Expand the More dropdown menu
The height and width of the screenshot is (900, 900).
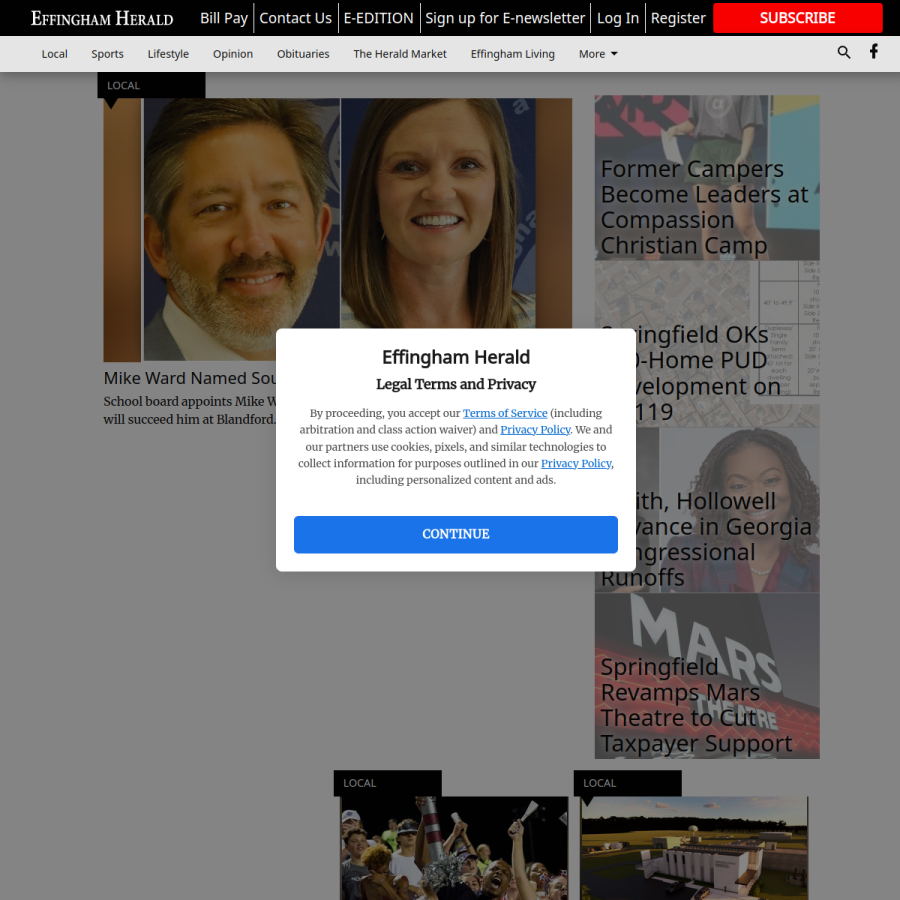(x=598, y=54)
